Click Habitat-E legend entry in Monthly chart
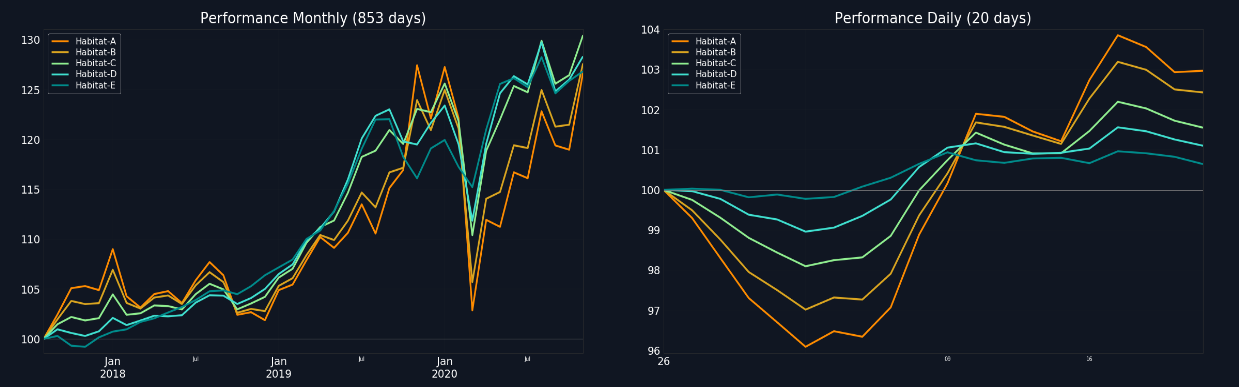Image resolution: width=1239 pixels, height=387 pixels. (83, 85)
